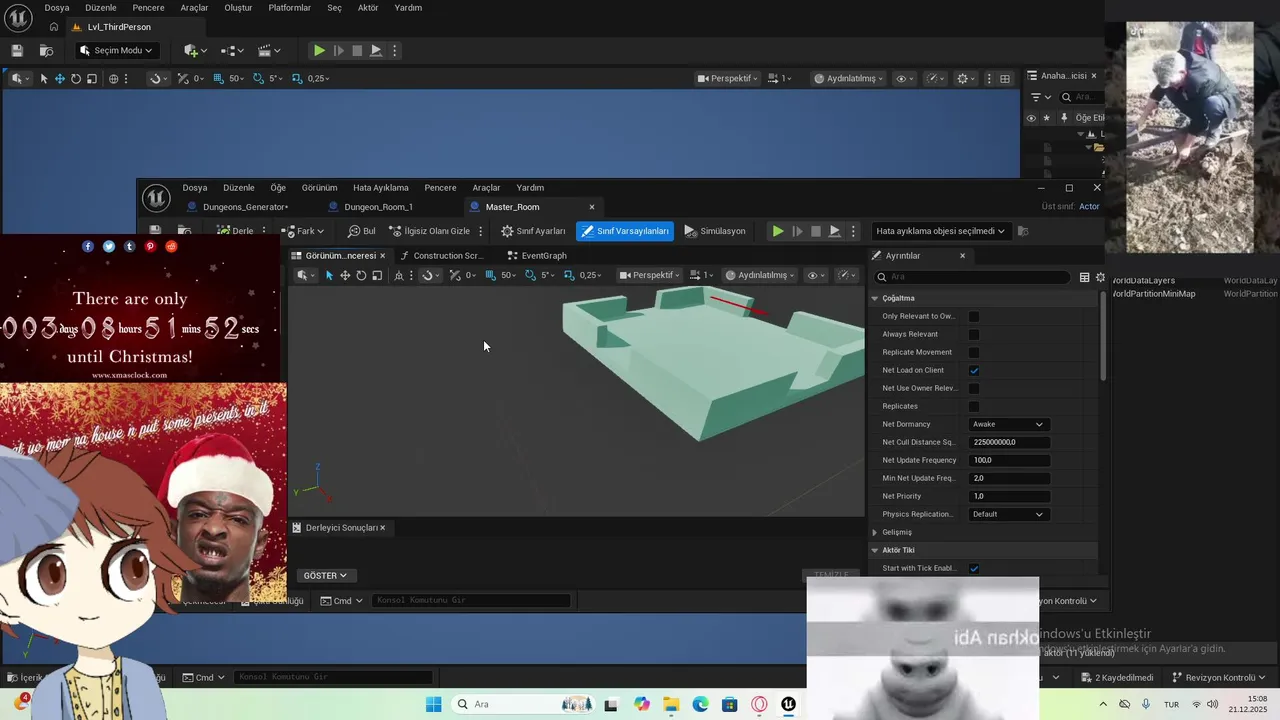Open Aydınlatılmış view mode in the level viewport
1280x720 pixels.
coord(849,78)
